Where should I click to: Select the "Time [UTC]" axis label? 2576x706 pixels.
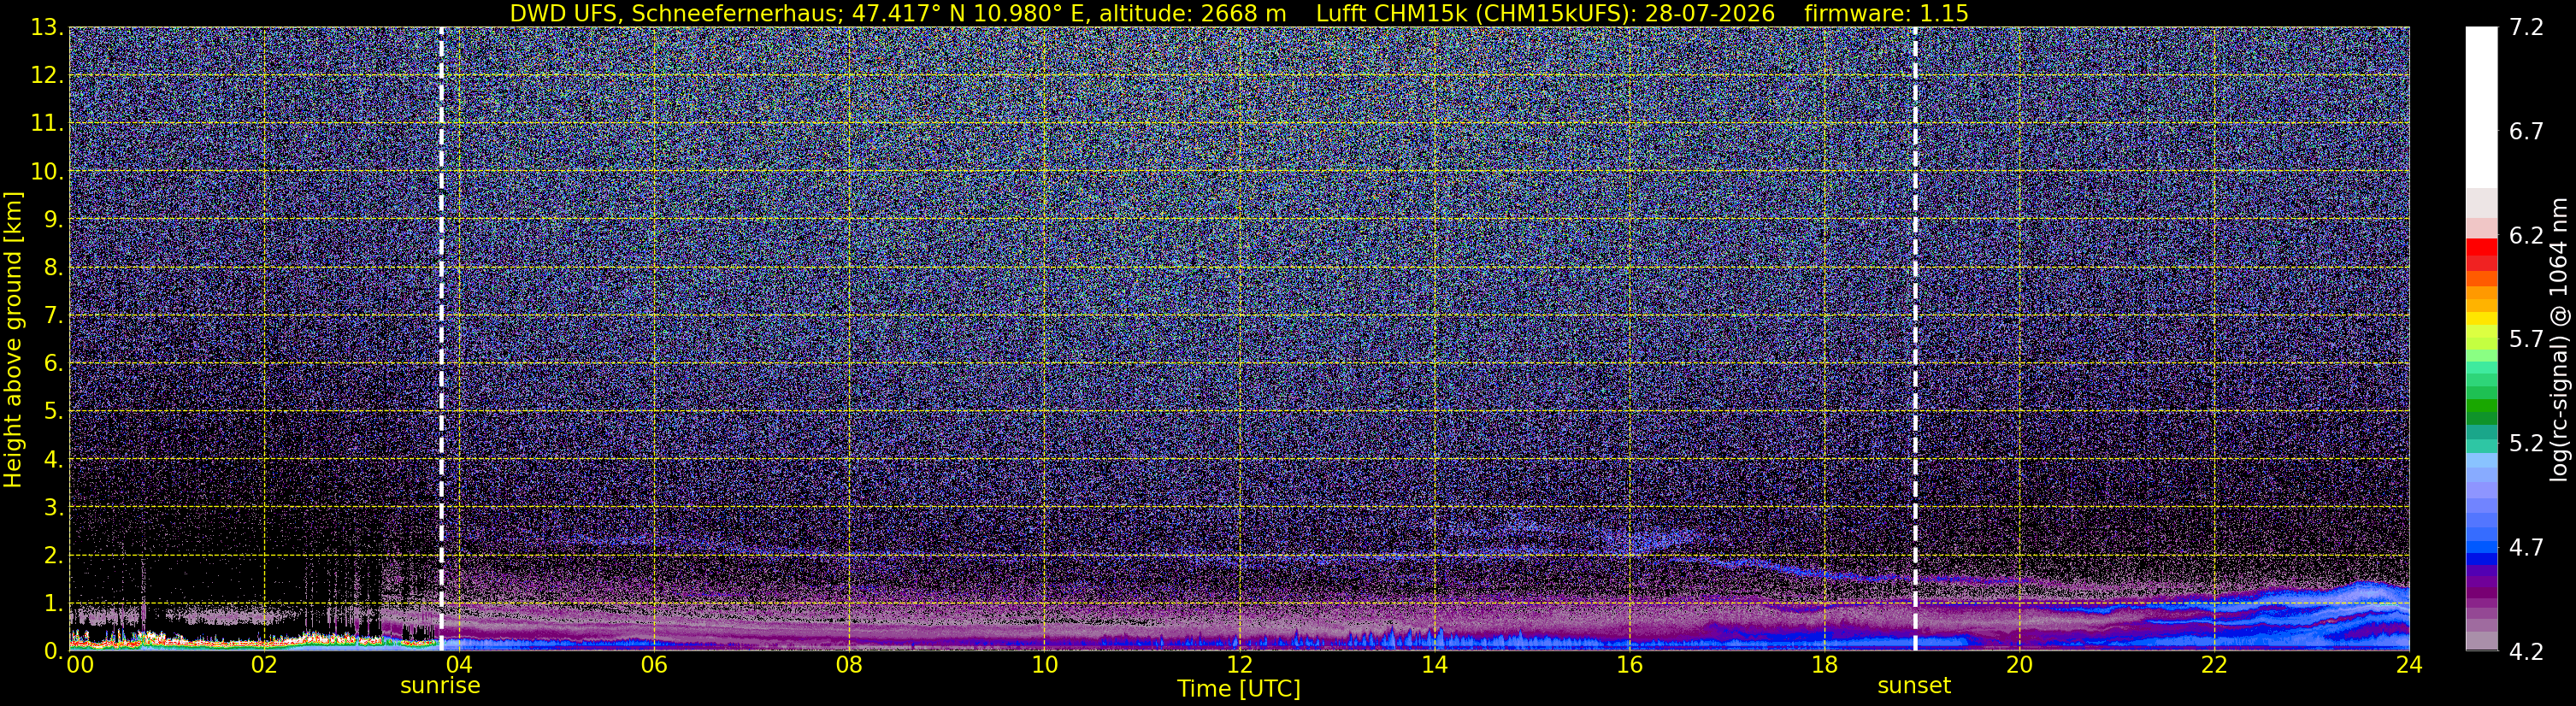point(1239,689)
